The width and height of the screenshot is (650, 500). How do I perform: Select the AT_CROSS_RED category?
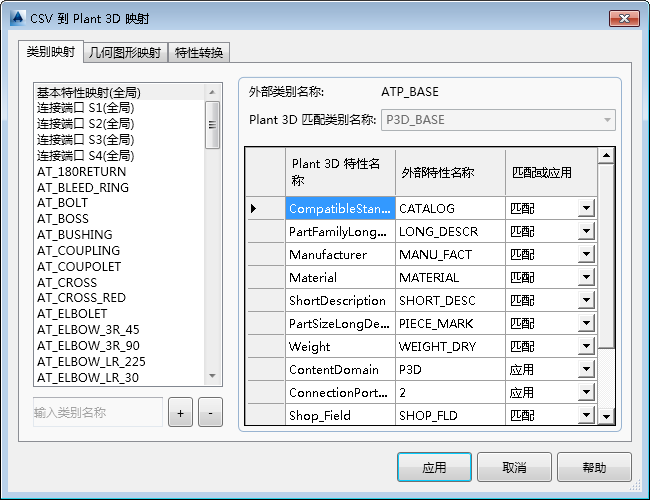click(x=119, y=298)
